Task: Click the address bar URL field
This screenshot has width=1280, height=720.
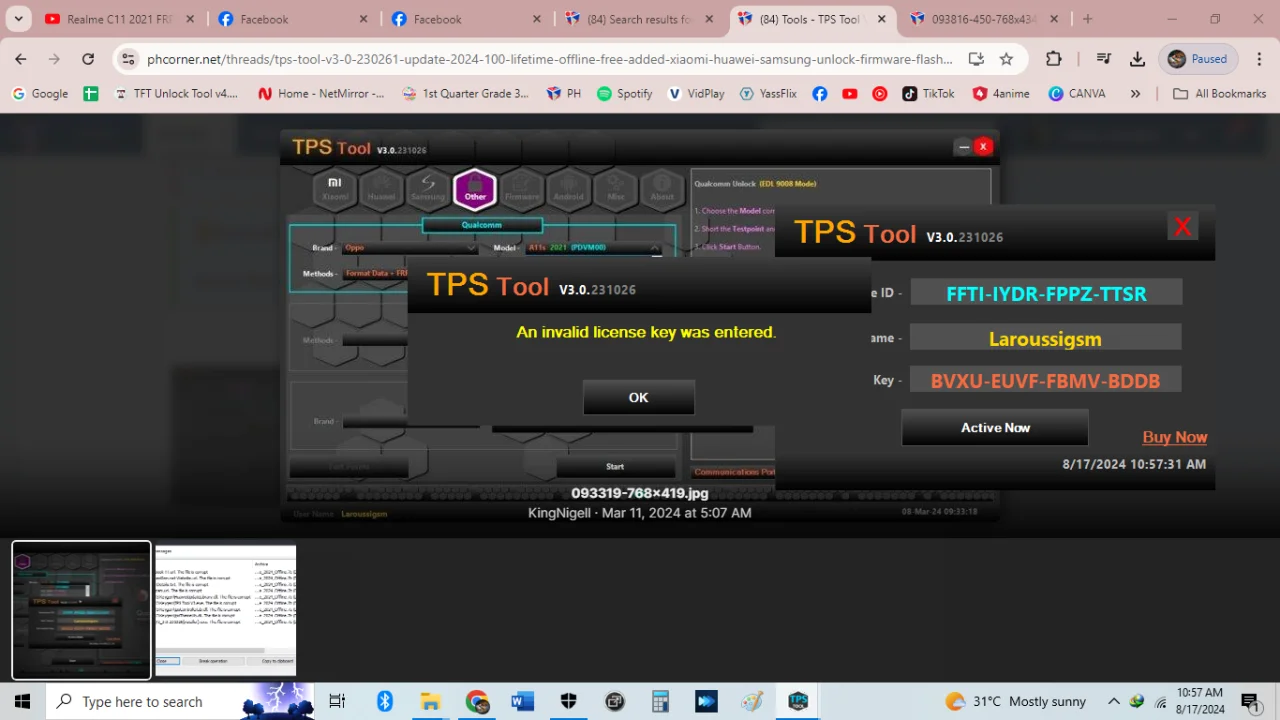Action: [550, 59]
